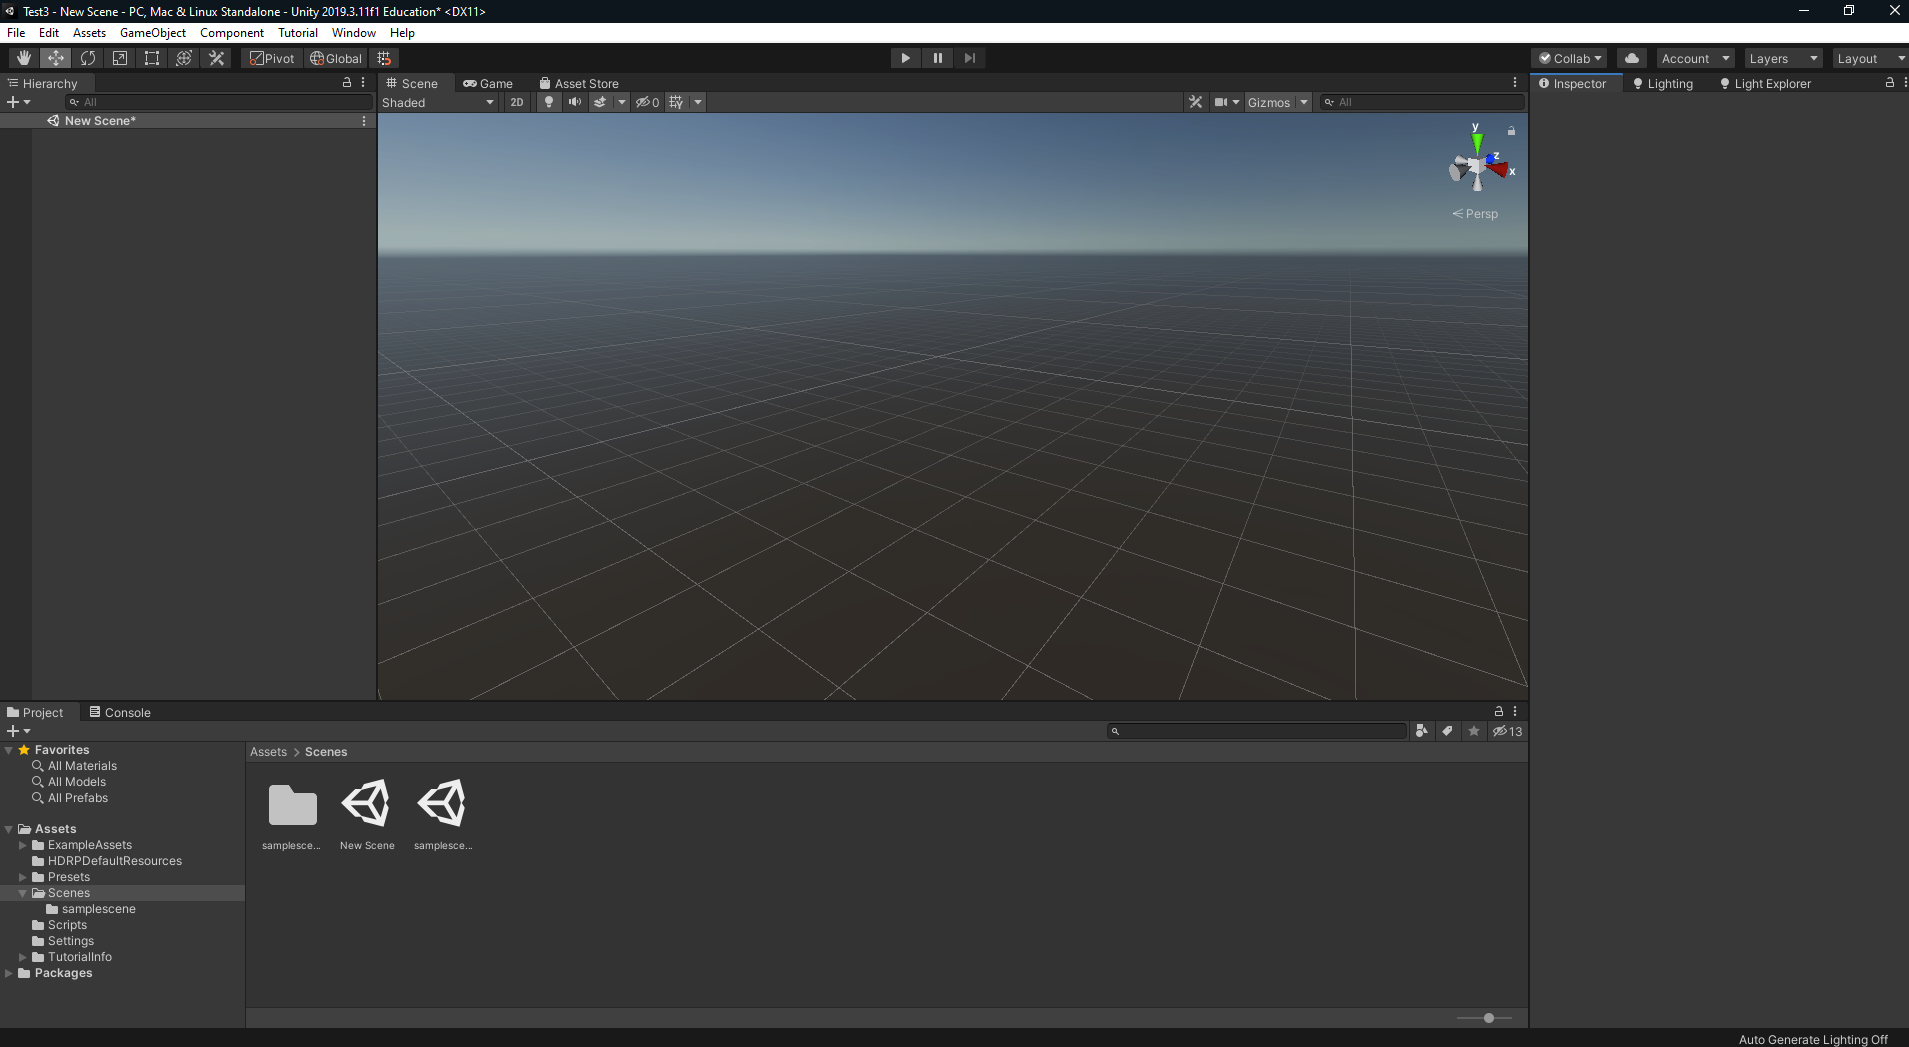The height and width of the screenshot is (1047, 1909).
Task: Open the New Scene asset
Action: (x=367, y=815)
